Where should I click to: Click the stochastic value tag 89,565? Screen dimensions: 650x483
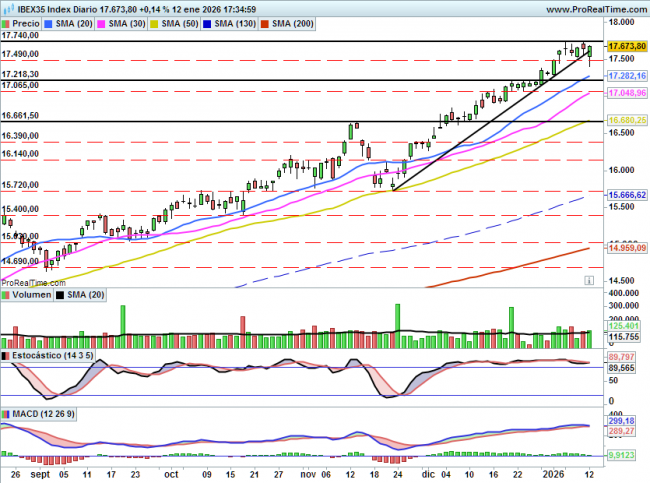tap(621, 368)
